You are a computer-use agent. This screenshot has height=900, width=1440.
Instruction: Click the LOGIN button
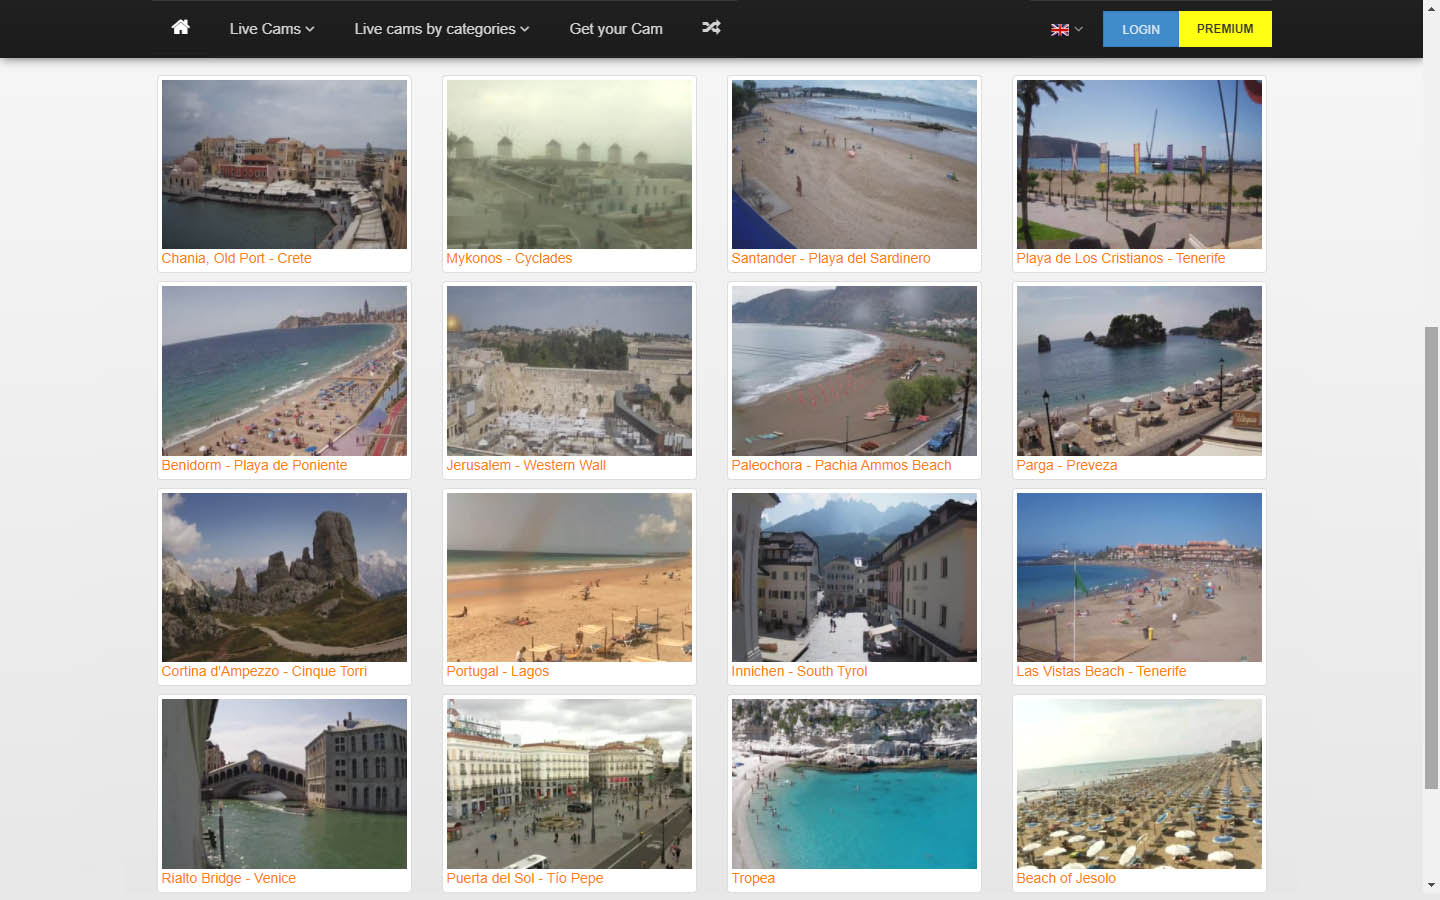(x=1141, y=29)
